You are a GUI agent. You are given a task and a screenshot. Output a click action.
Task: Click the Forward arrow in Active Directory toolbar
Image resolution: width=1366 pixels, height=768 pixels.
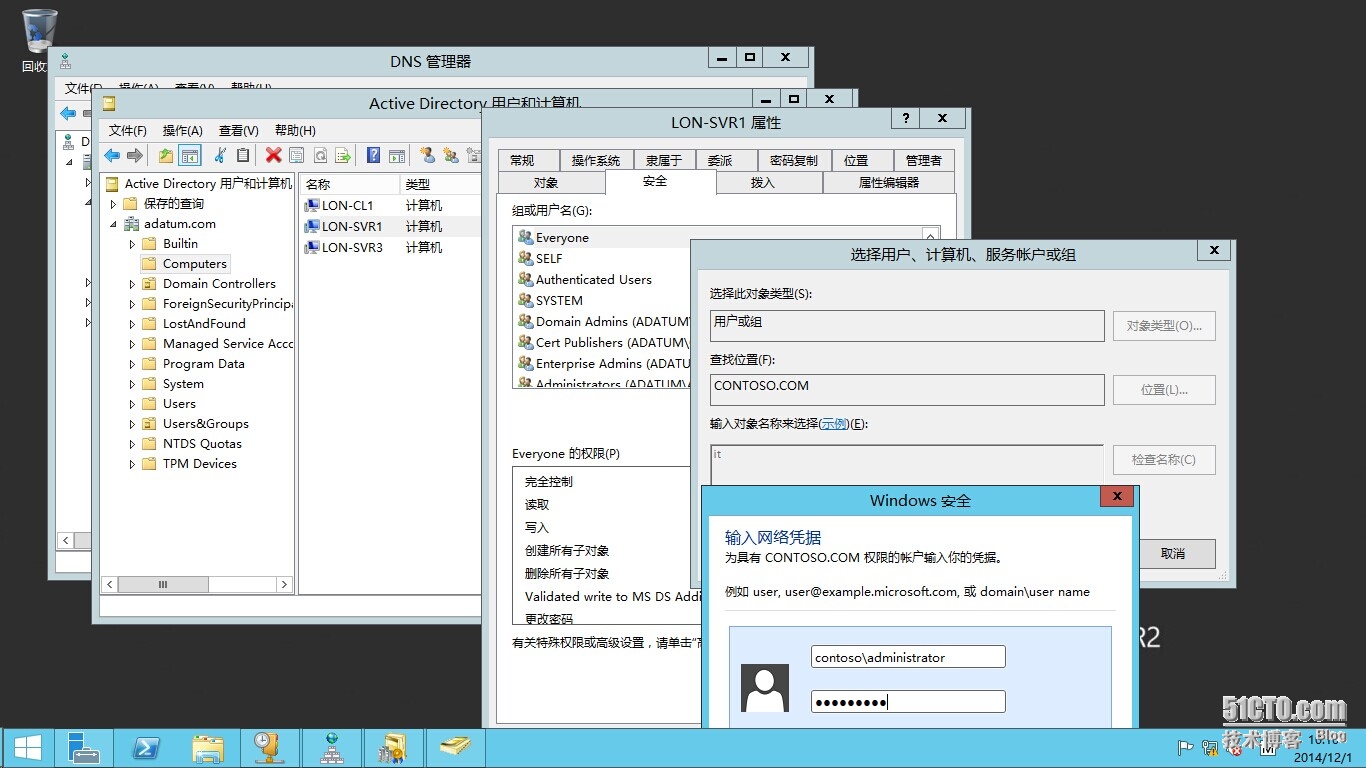click(134, 155)
